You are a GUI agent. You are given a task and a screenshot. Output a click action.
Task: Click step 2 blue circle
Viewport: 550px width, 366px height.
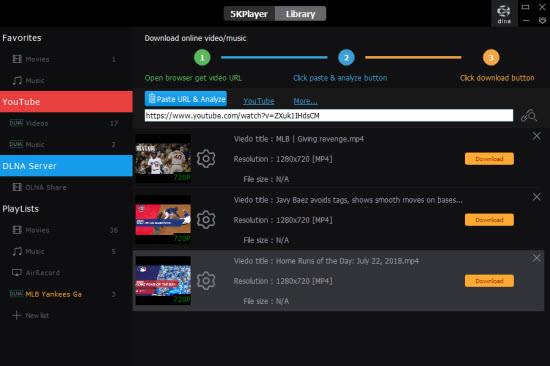346,58
